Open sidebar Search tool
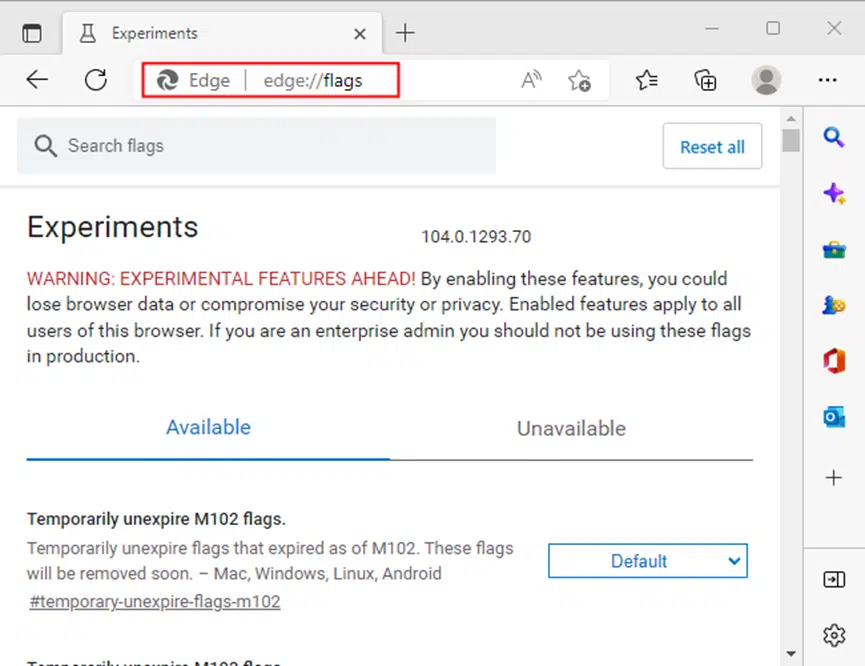865x666 pixels. tap(834, 137)
